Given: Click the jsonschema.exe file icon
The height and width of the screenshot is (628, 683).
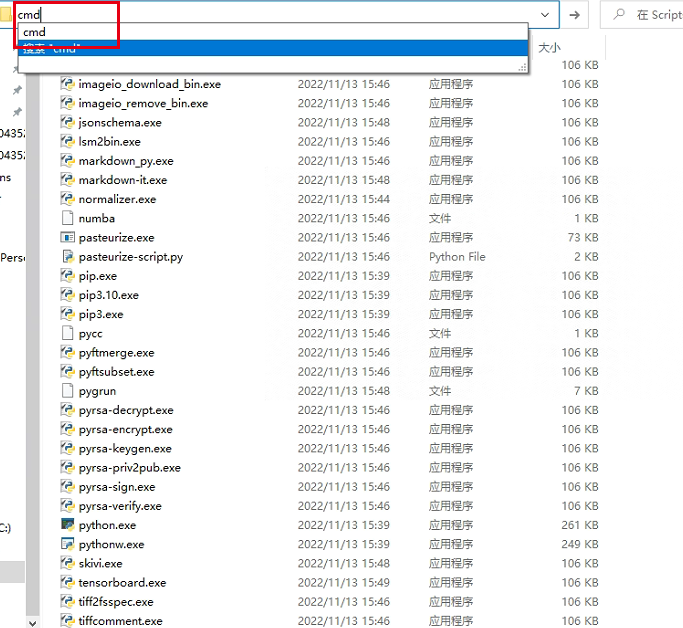Looking at the screenshot, I should [68, 122].
